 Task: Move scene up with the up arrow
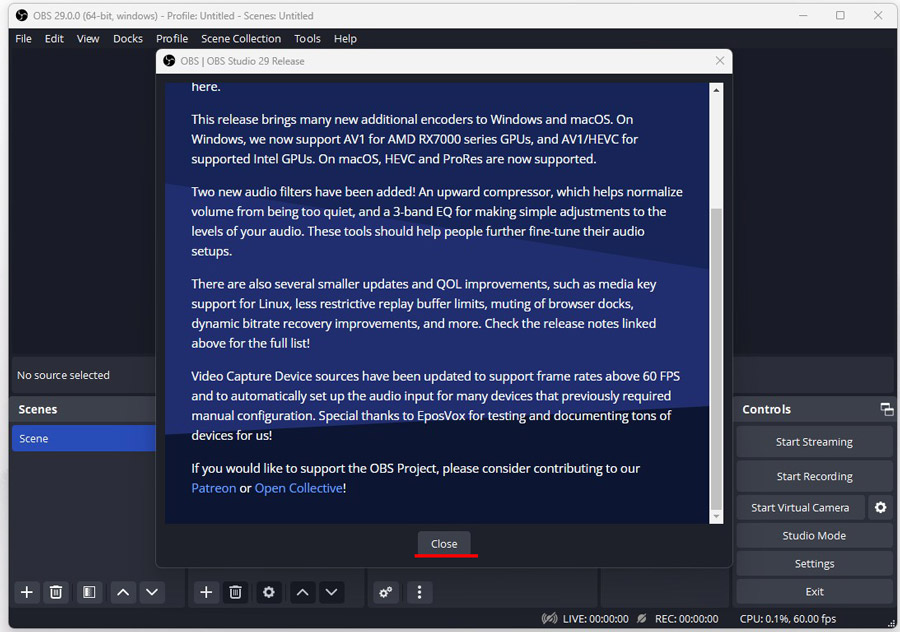point(123,592)
